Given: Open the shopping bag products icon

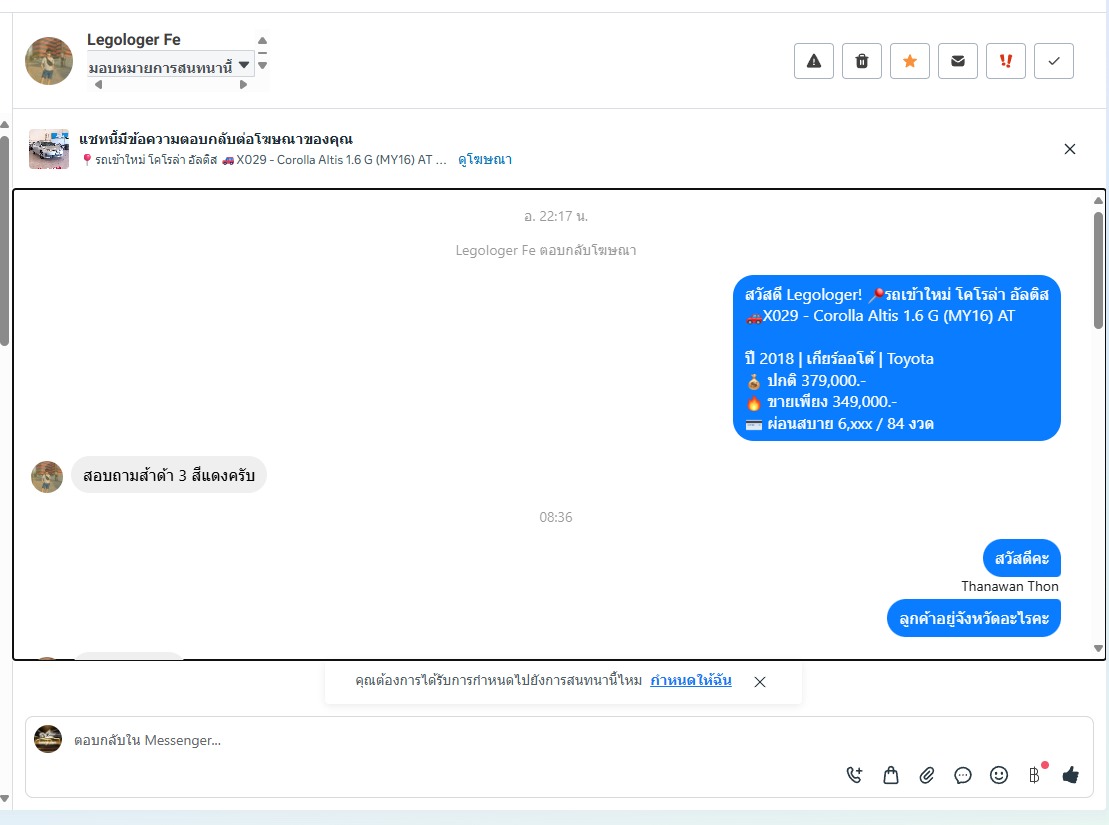Looking at the screenshot, I should tap(890, 775).
